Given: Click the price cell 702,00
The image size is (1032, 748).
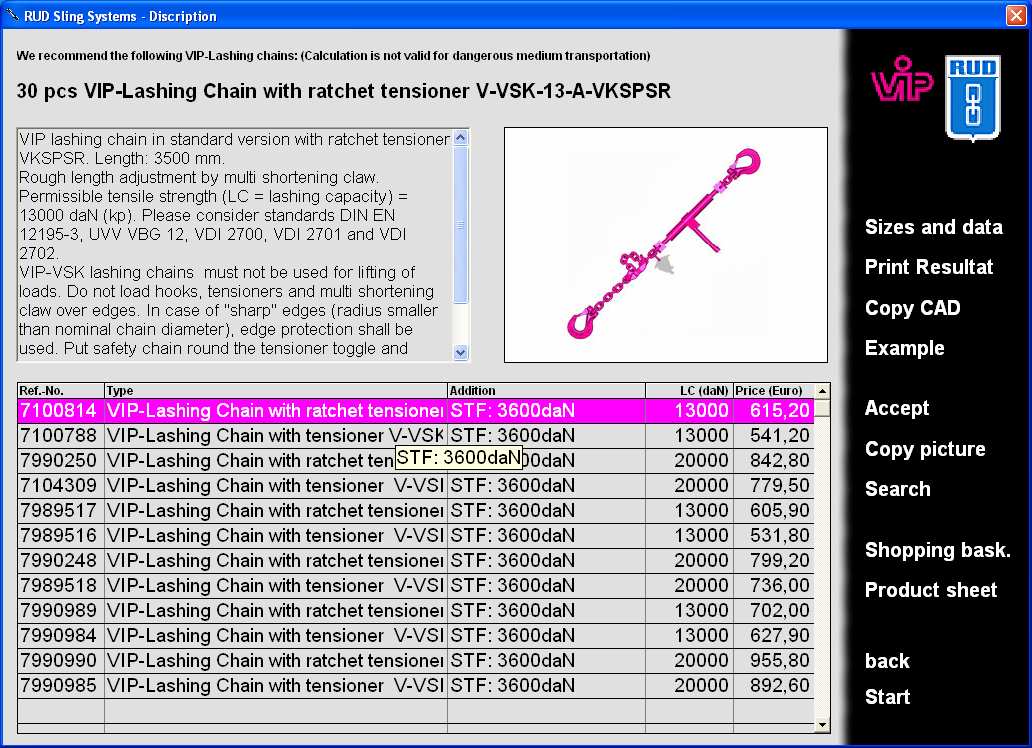Looking at the screenshot, I should point(773,611).
